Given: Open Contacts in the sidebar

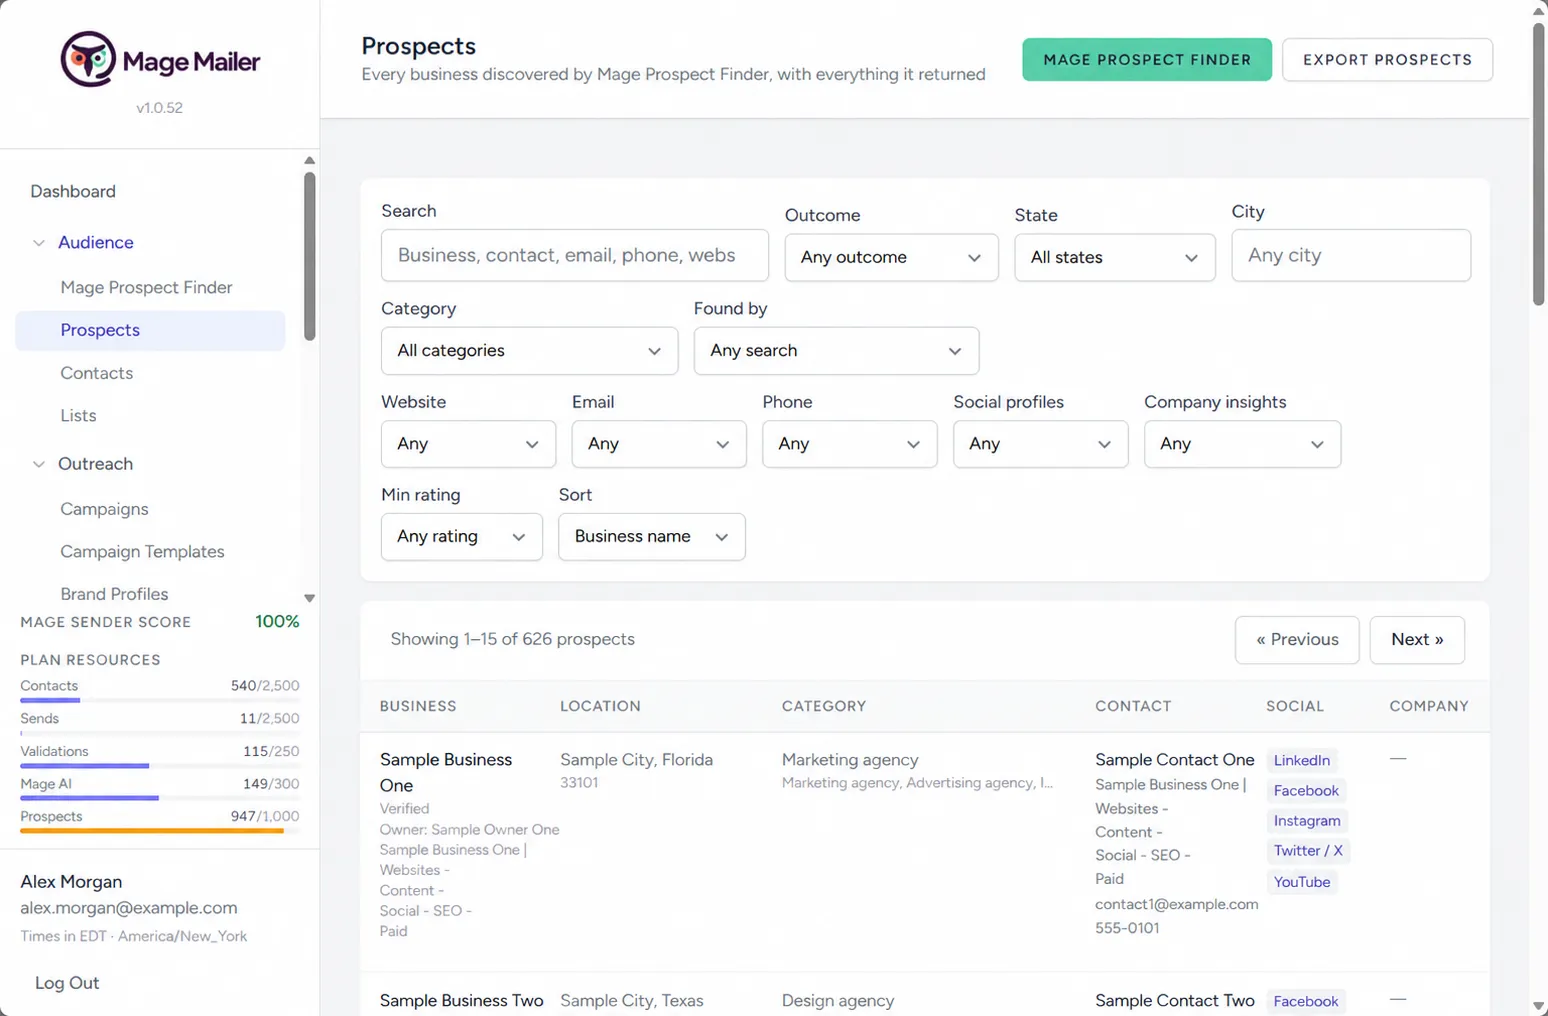Looking at the screenshot, I should click(96, 373).
